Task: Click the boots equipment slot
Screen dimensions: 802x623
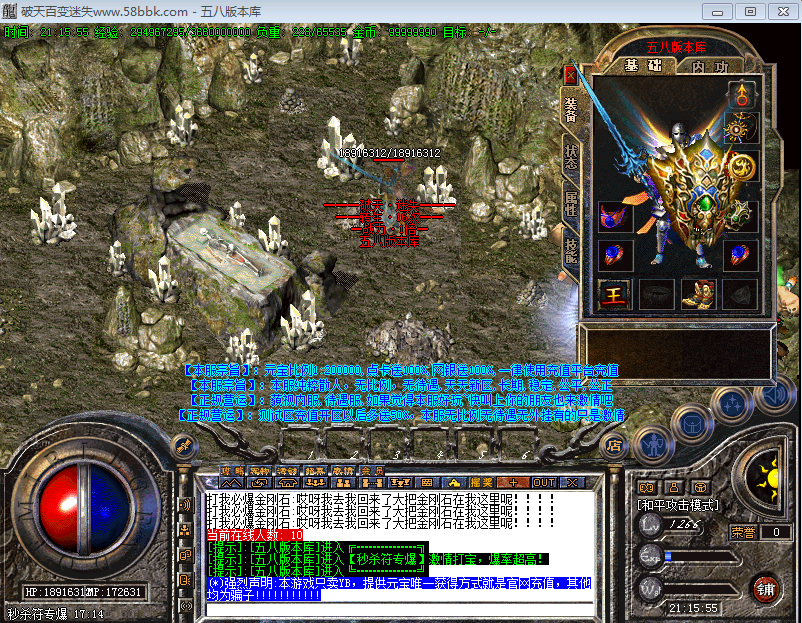Action: (698, 294)
